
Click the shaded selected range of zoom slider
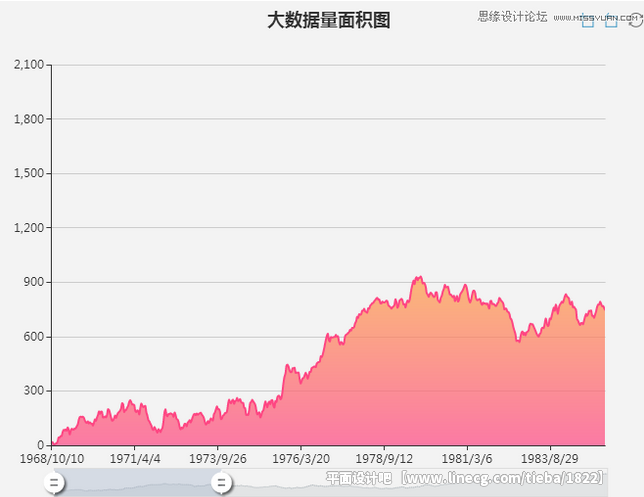click(138, 482)
